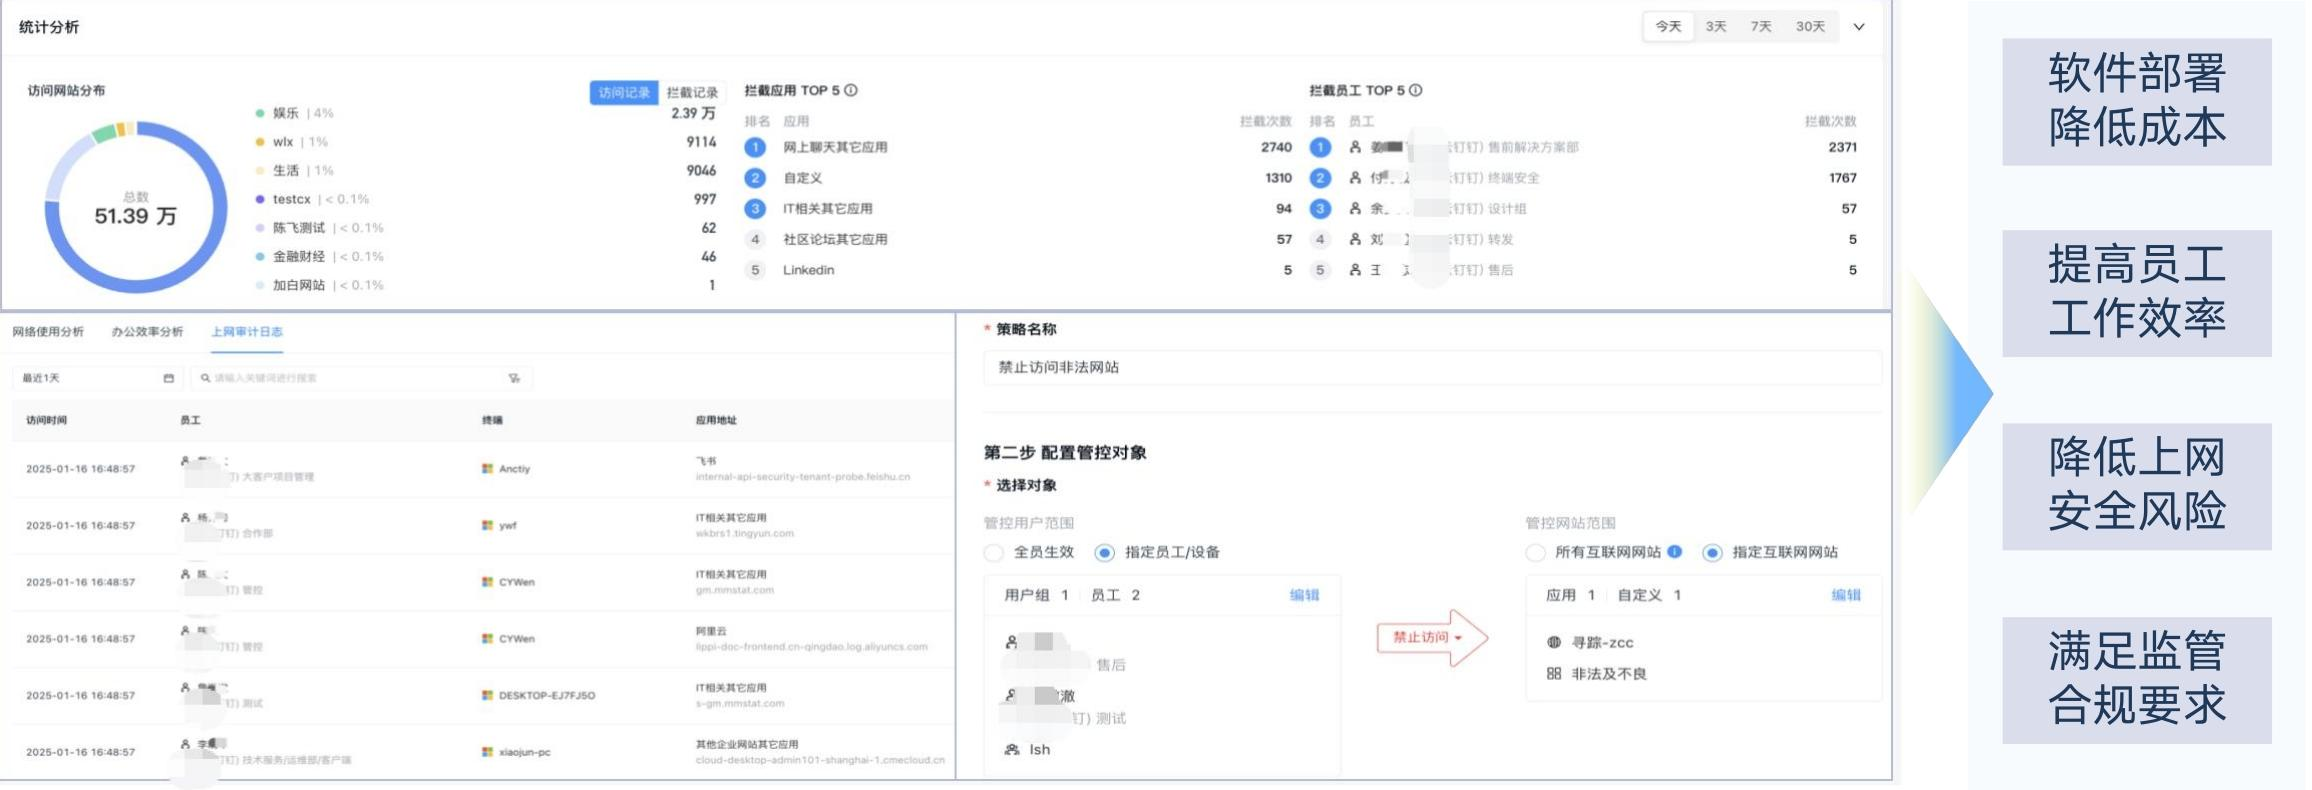Click the person icon of the employee with 1767 intercepts
Screen dimensions: 2312x790
click(1355, 178)
